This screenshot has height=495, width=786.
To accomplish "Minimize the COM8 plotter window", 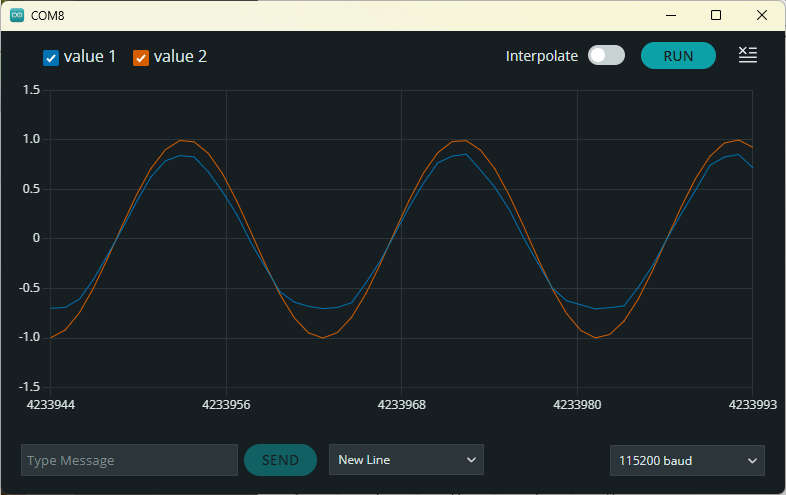I will click(669, 15).
